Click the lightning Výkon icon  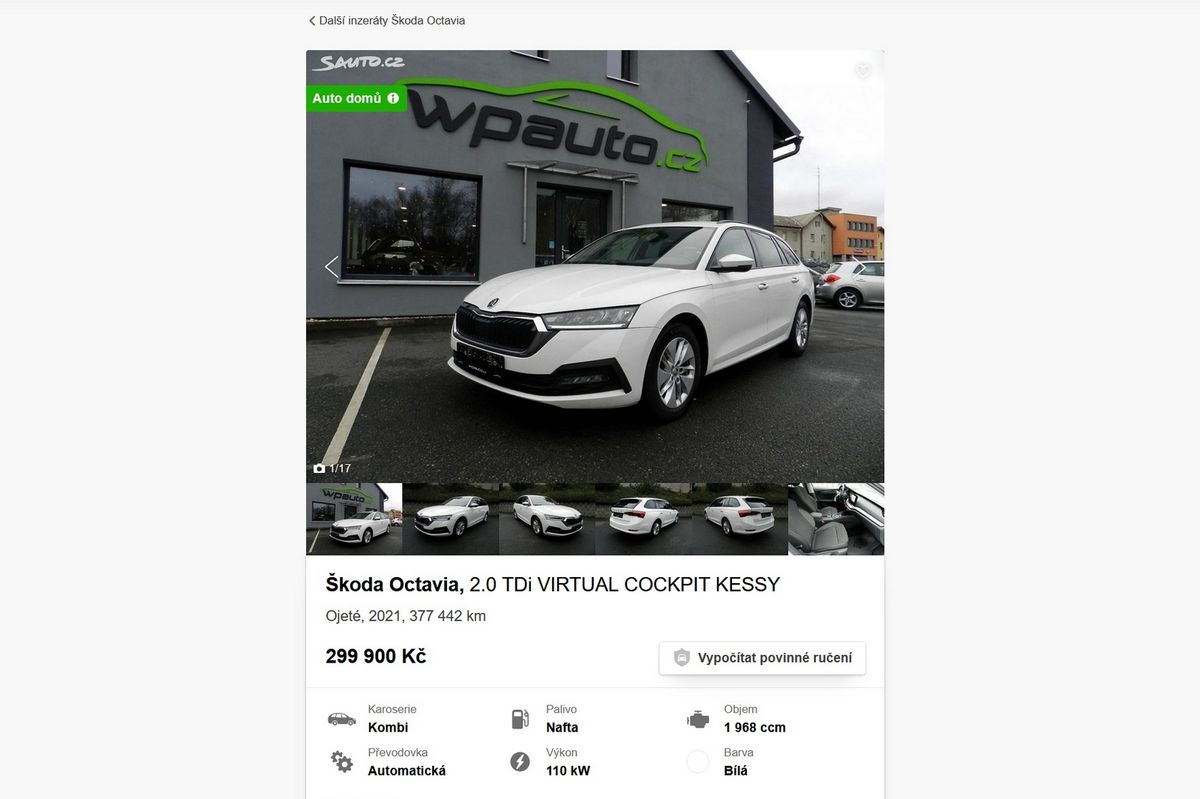click(x=520, y=762)
